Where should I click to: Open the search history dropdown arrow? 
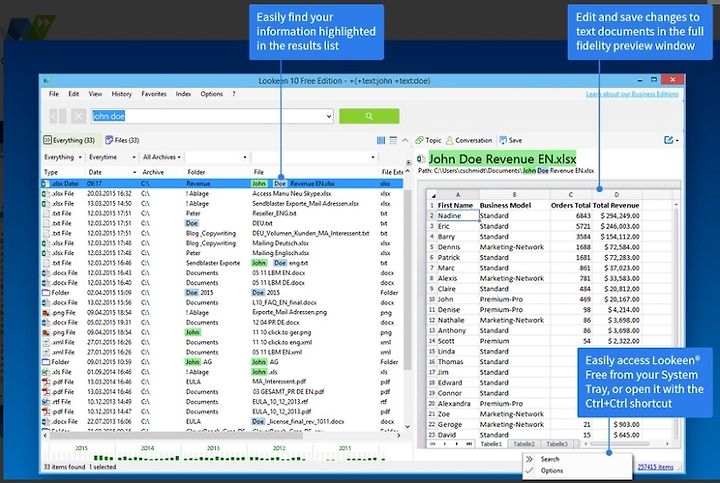point(329,116)
